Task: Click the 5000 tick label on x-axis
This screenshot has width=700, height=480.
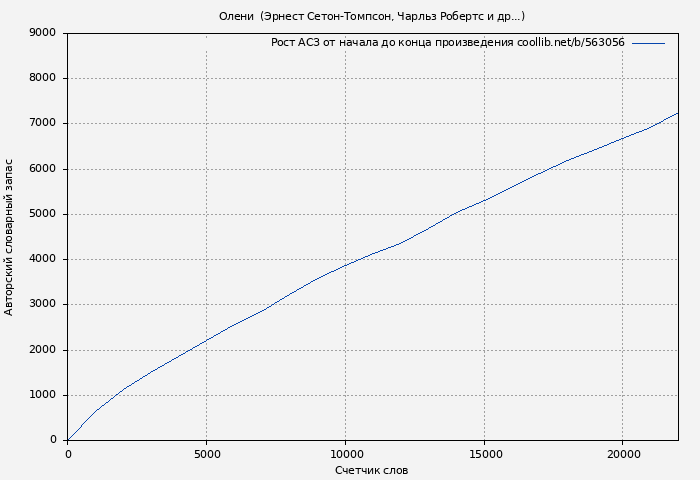Action: click(206, 453)
